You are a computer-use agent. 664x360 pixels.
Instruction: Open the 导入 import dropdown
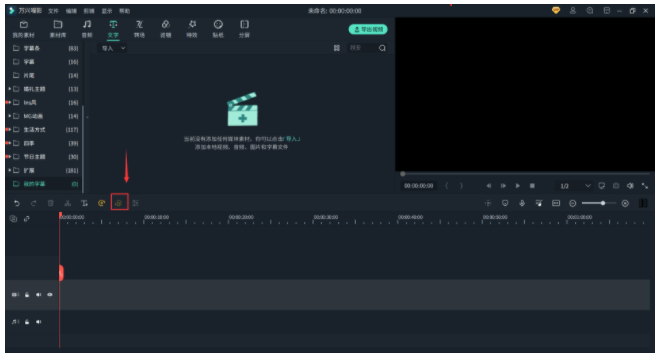[x=113, y=48]
